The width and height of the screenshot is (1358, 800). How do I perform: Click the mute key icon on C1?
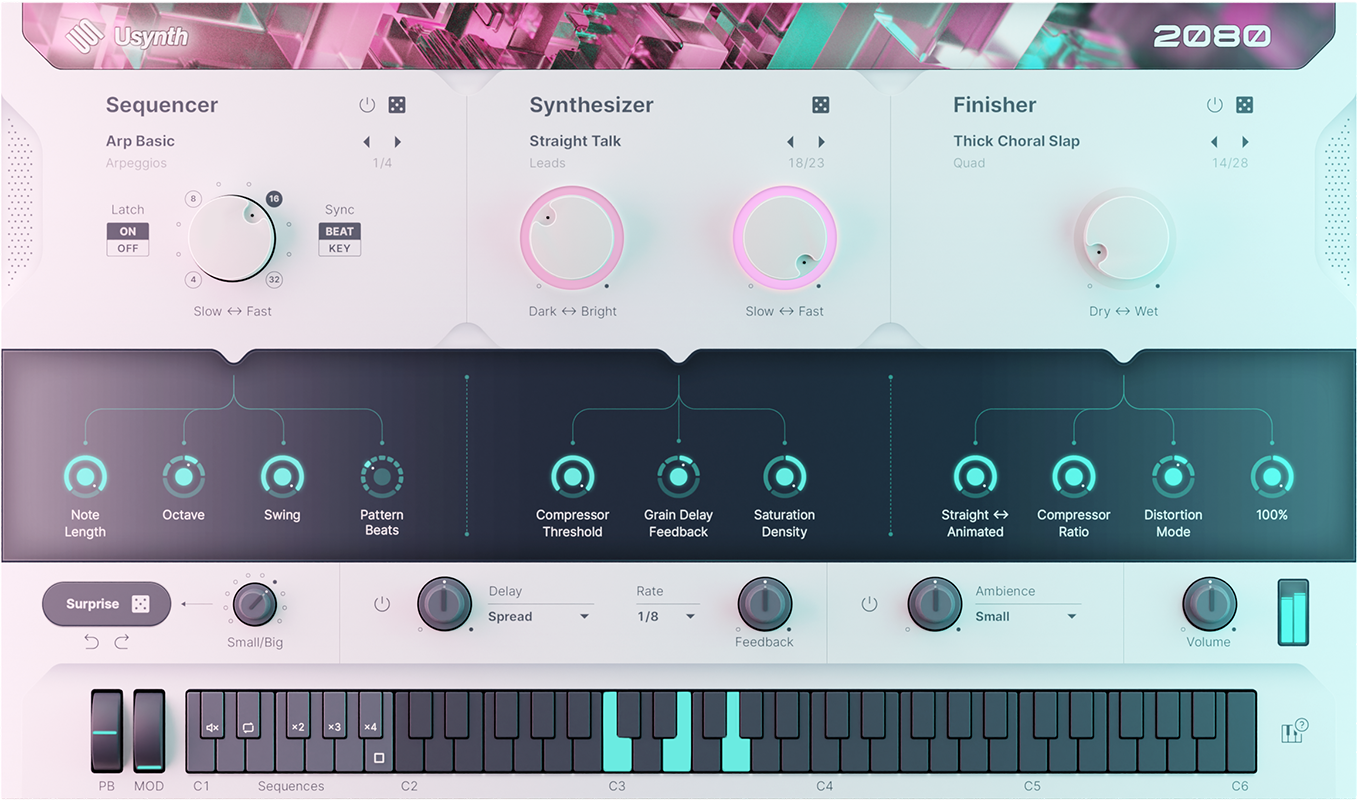[x=210, y=727]
